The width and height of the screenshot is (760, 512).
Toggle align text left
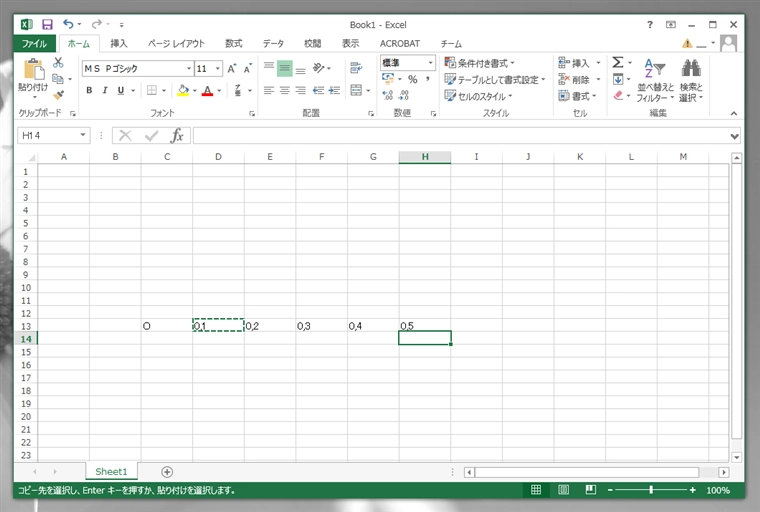tap(269, 90)
